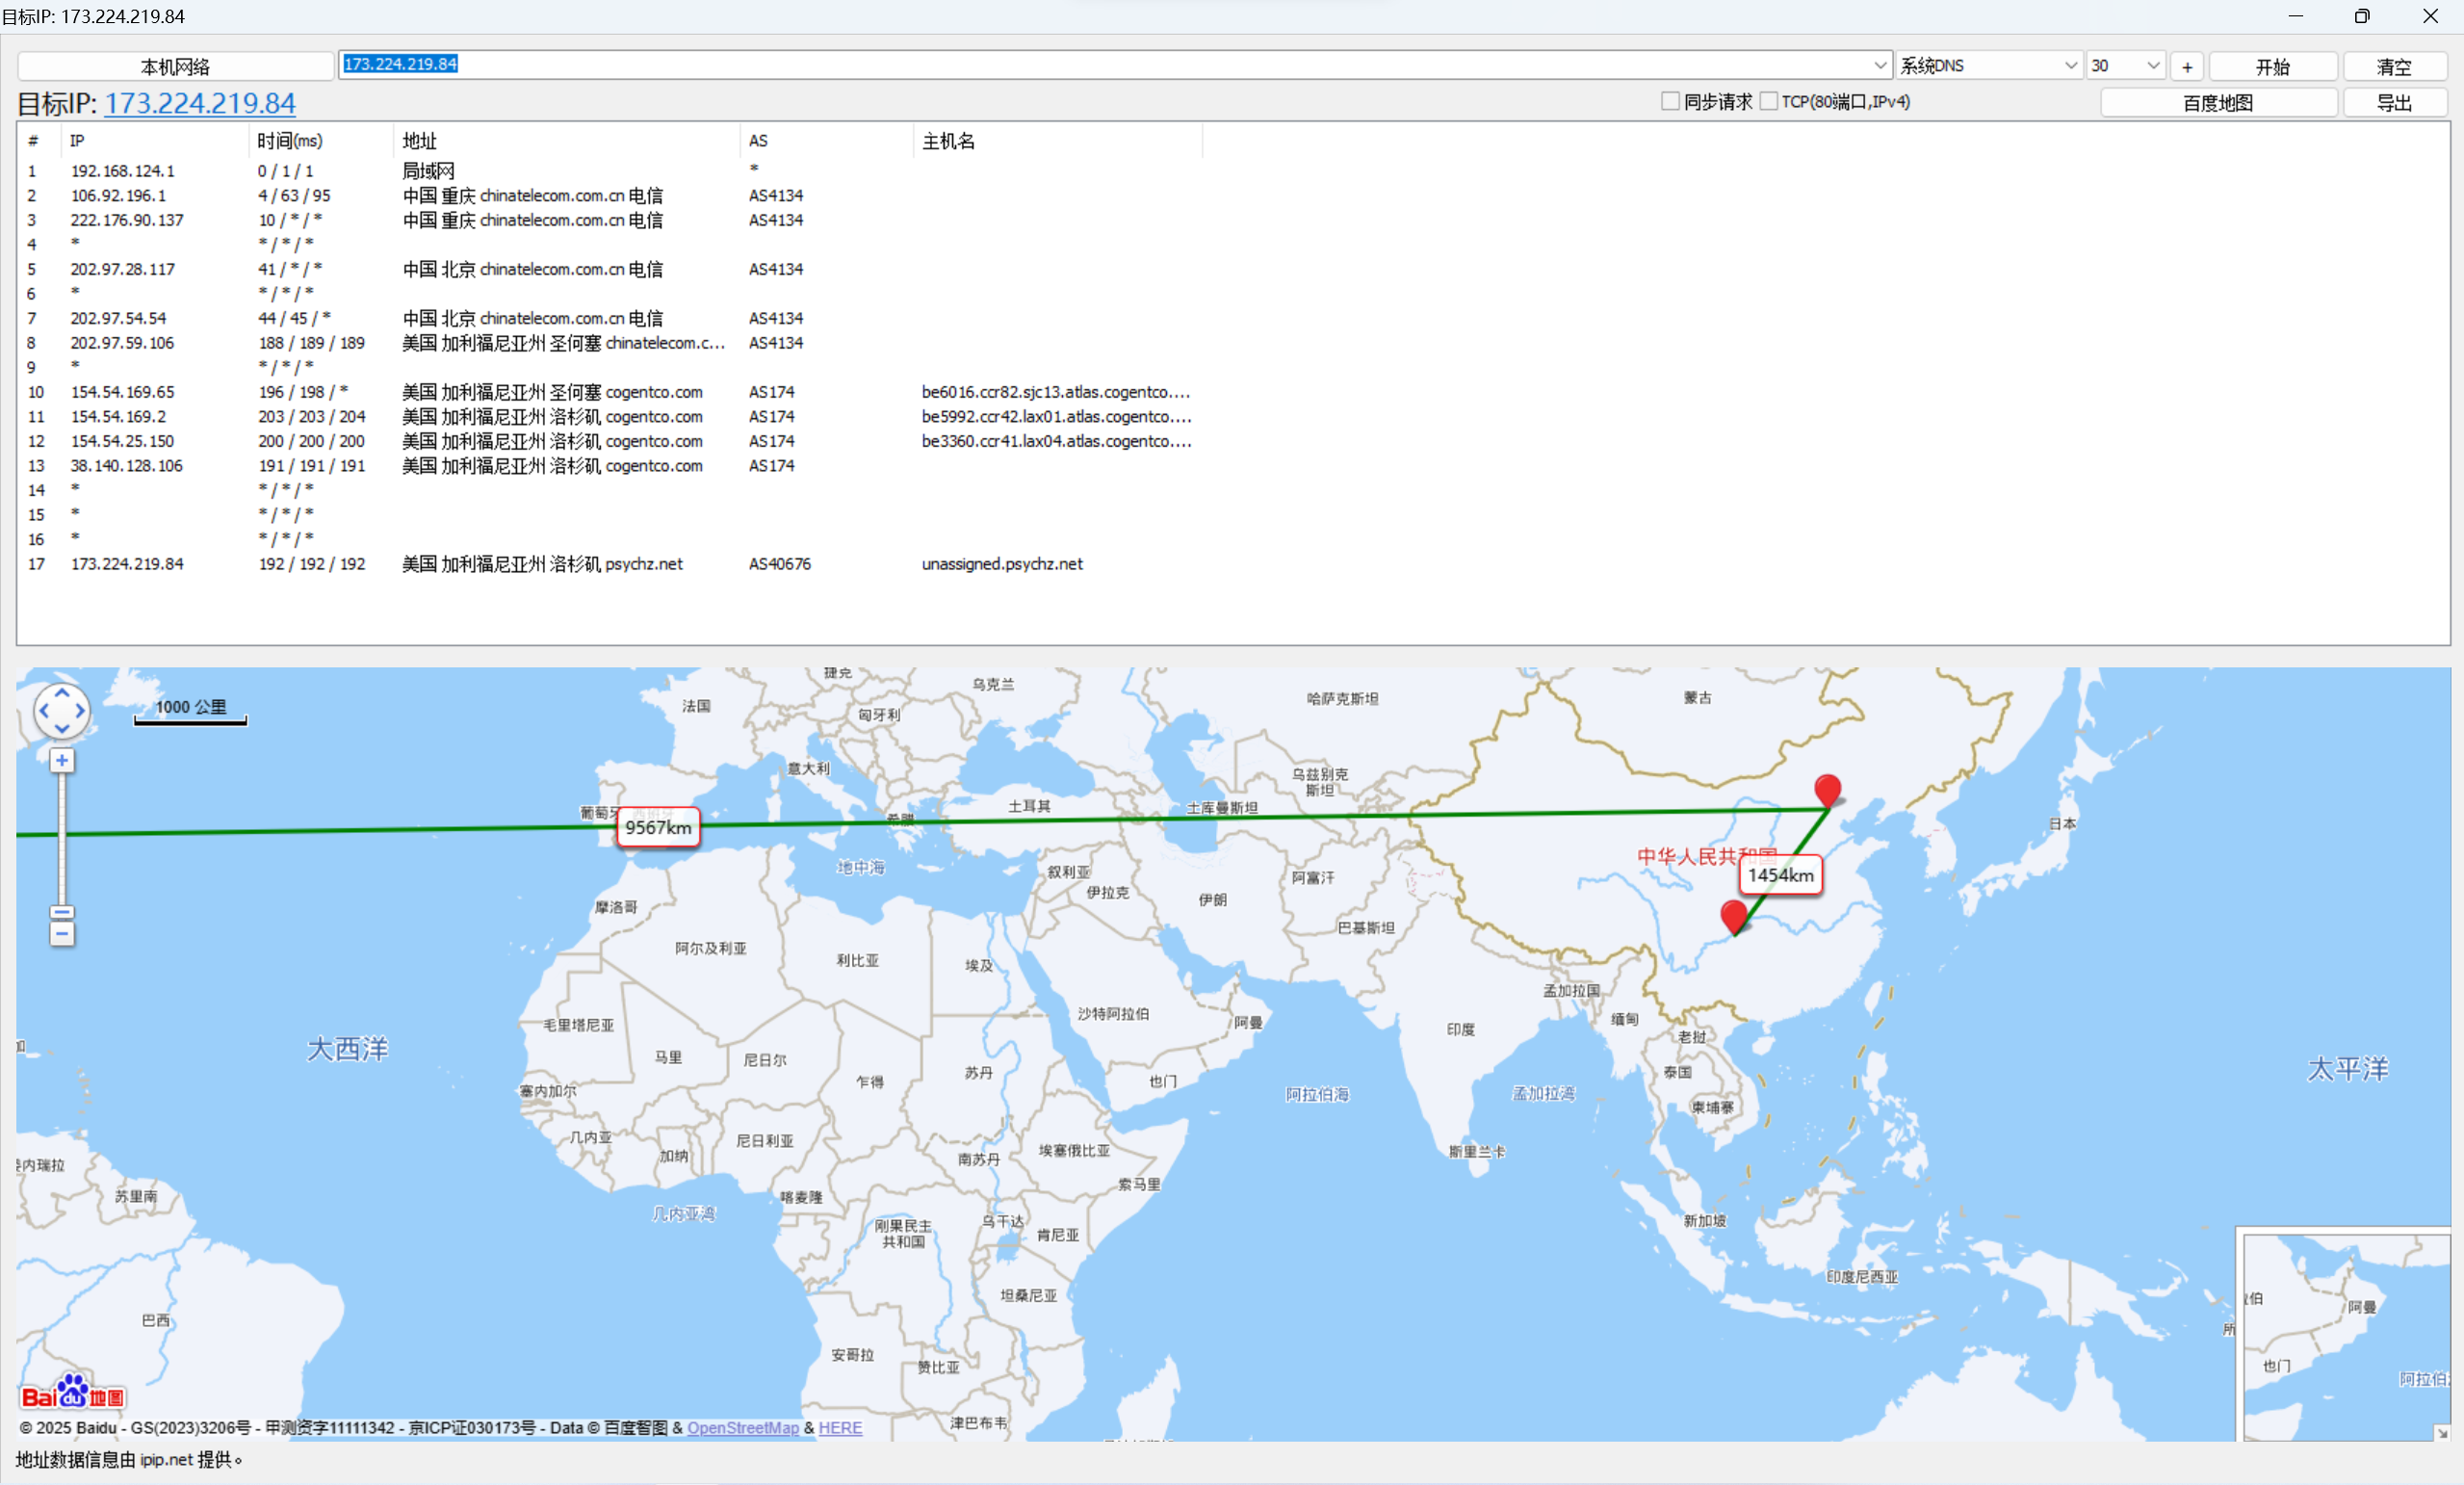Click the map zoom slider handle
Screen dimensions: 2464x1485
tap(62, 913)
